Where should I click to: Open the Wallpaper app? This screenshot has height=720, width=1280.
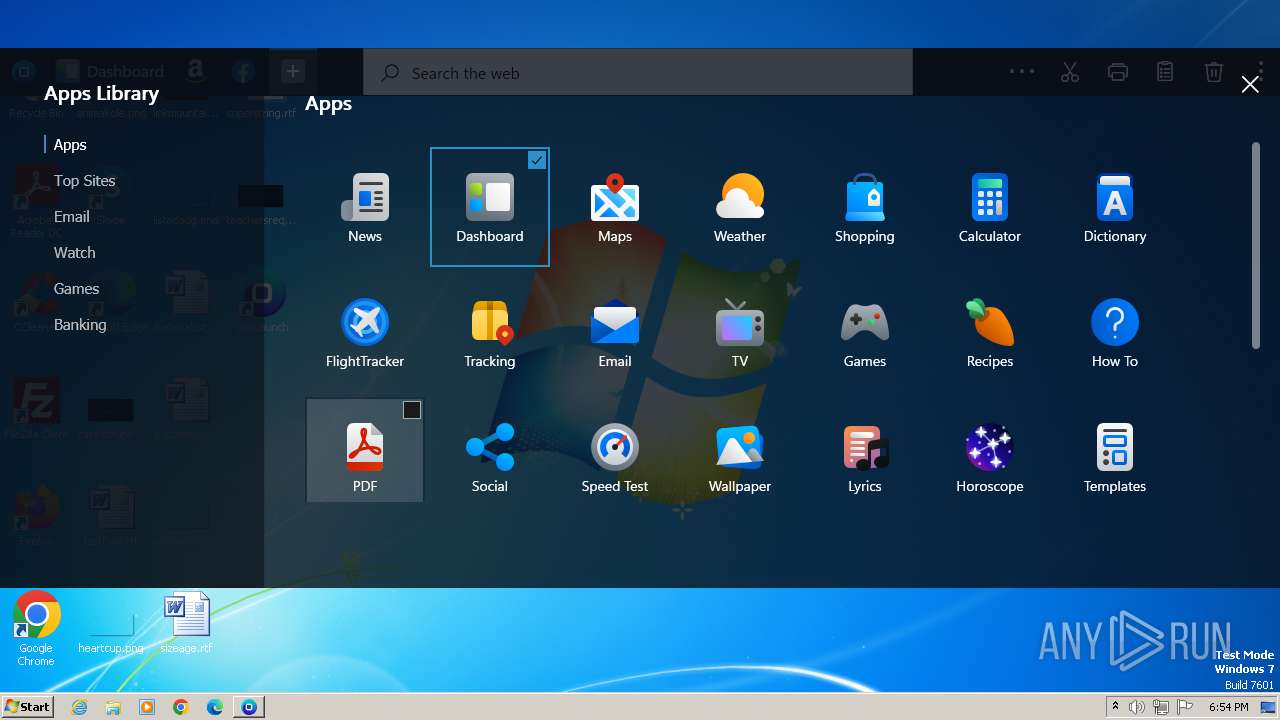pyautogui.click(x=740, y=457)
